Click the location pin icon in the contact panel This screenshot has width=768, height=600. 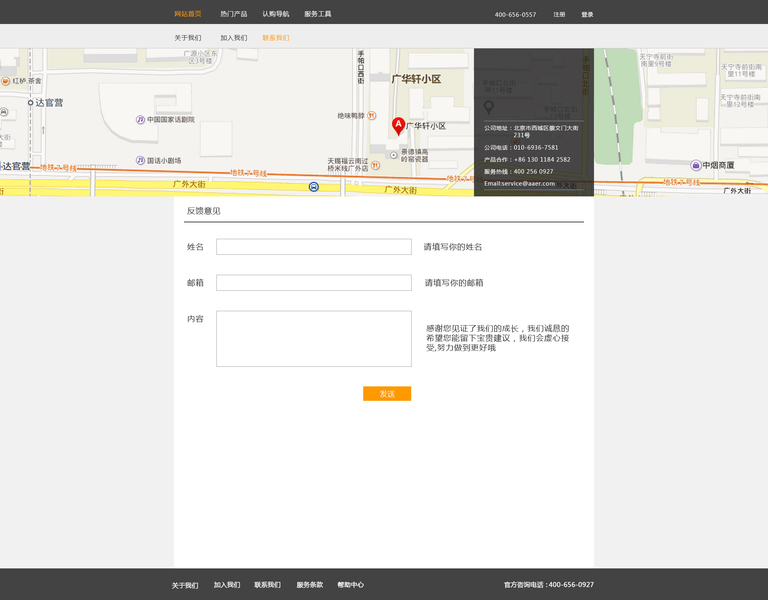pos(488,107)
